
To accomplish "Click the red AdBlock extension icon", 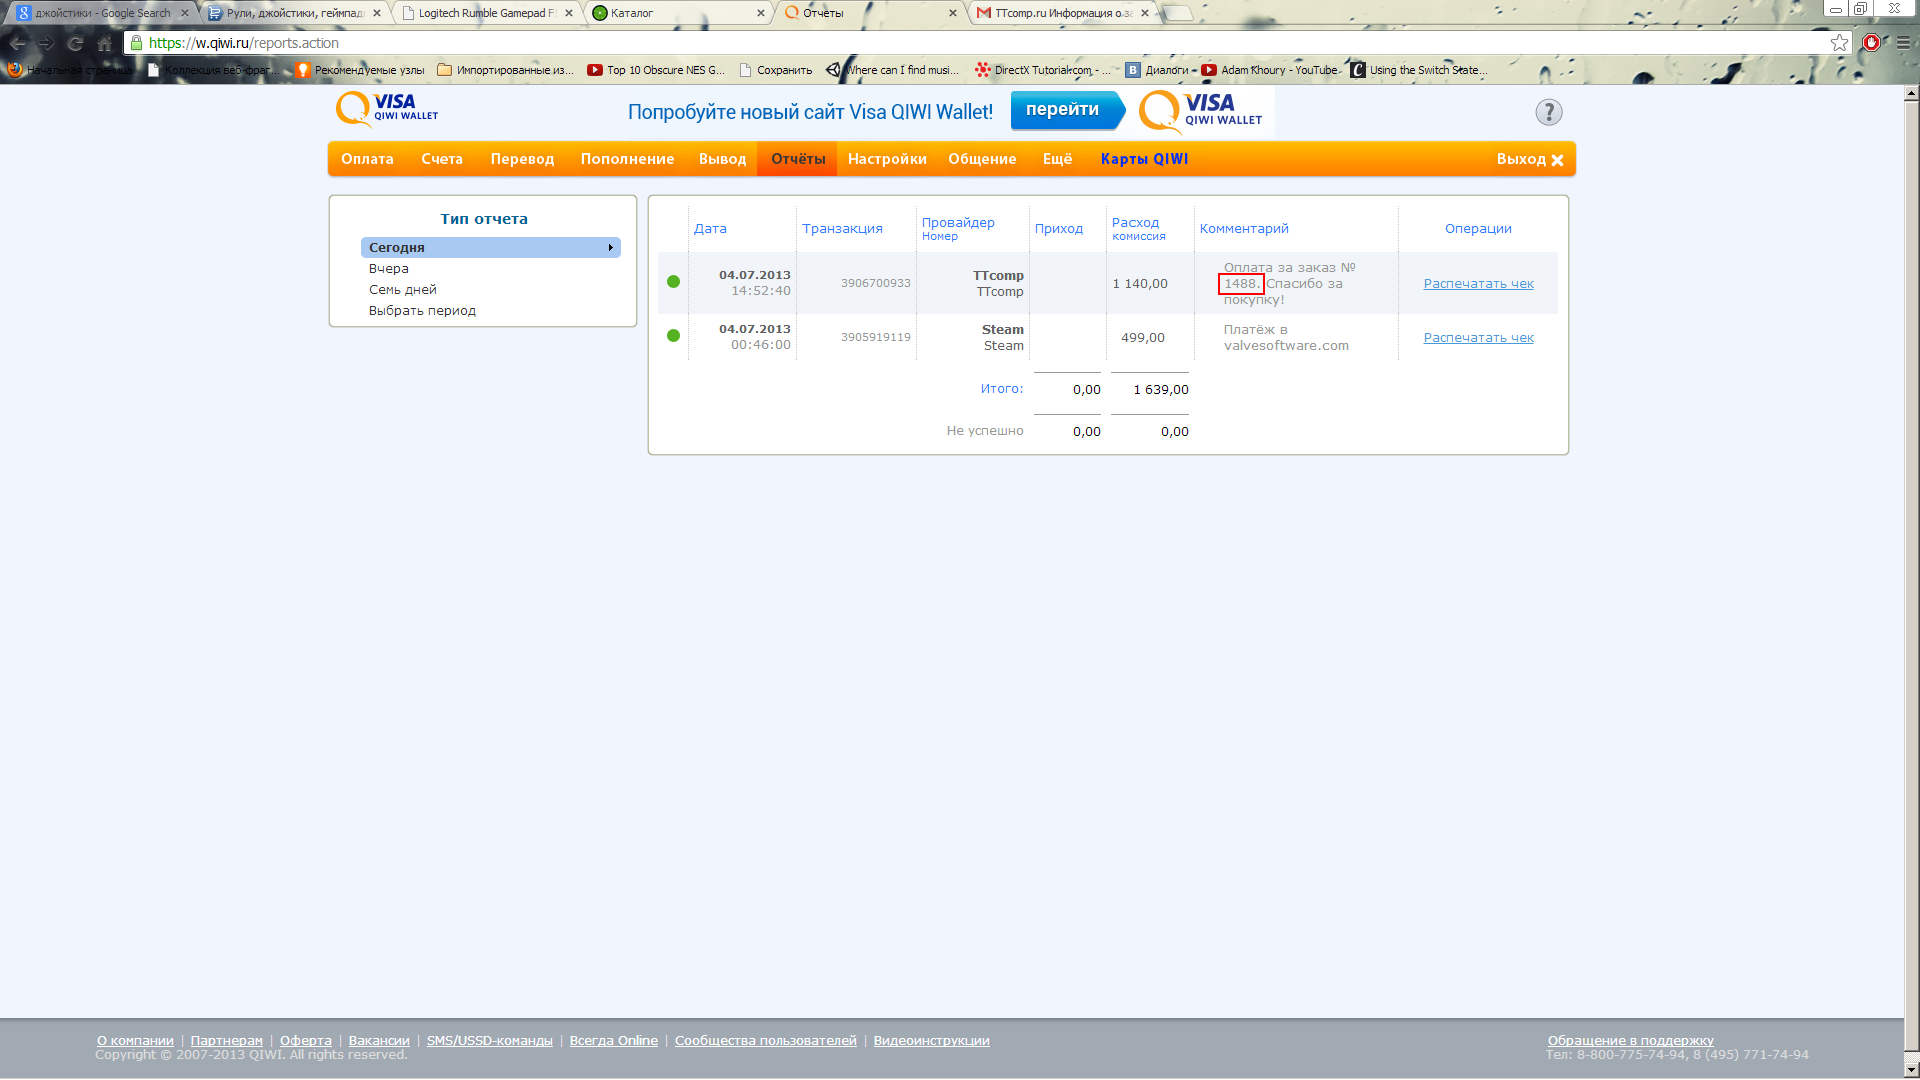I will tap(1871, 43).
